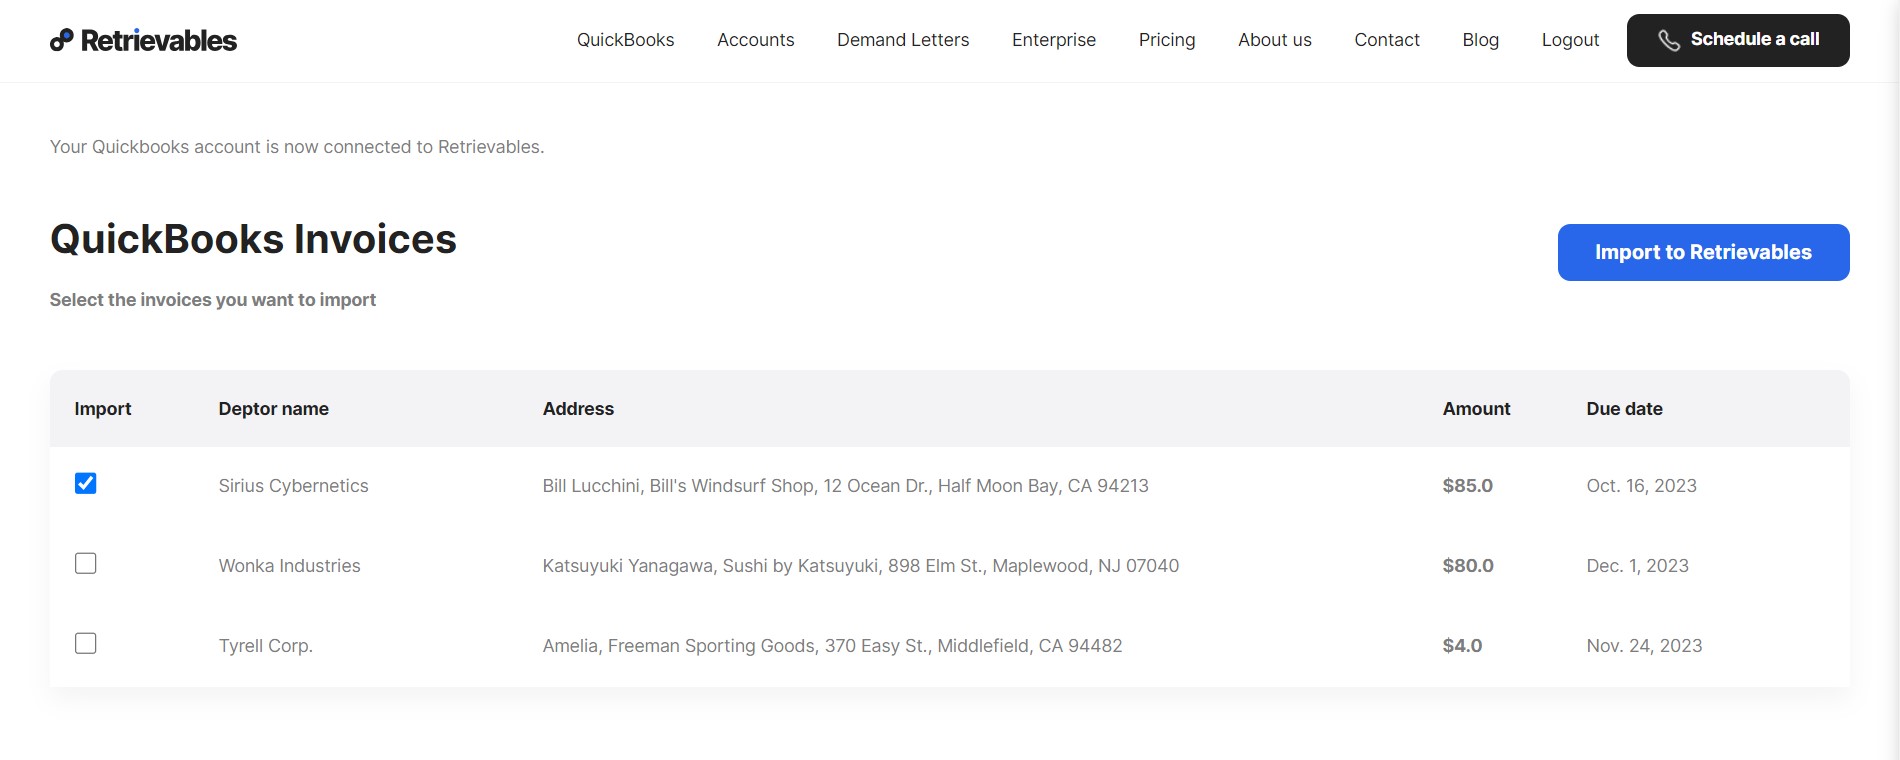Click the Retrievables logo icon
The image size is (1900, 760).
[62, 40]
